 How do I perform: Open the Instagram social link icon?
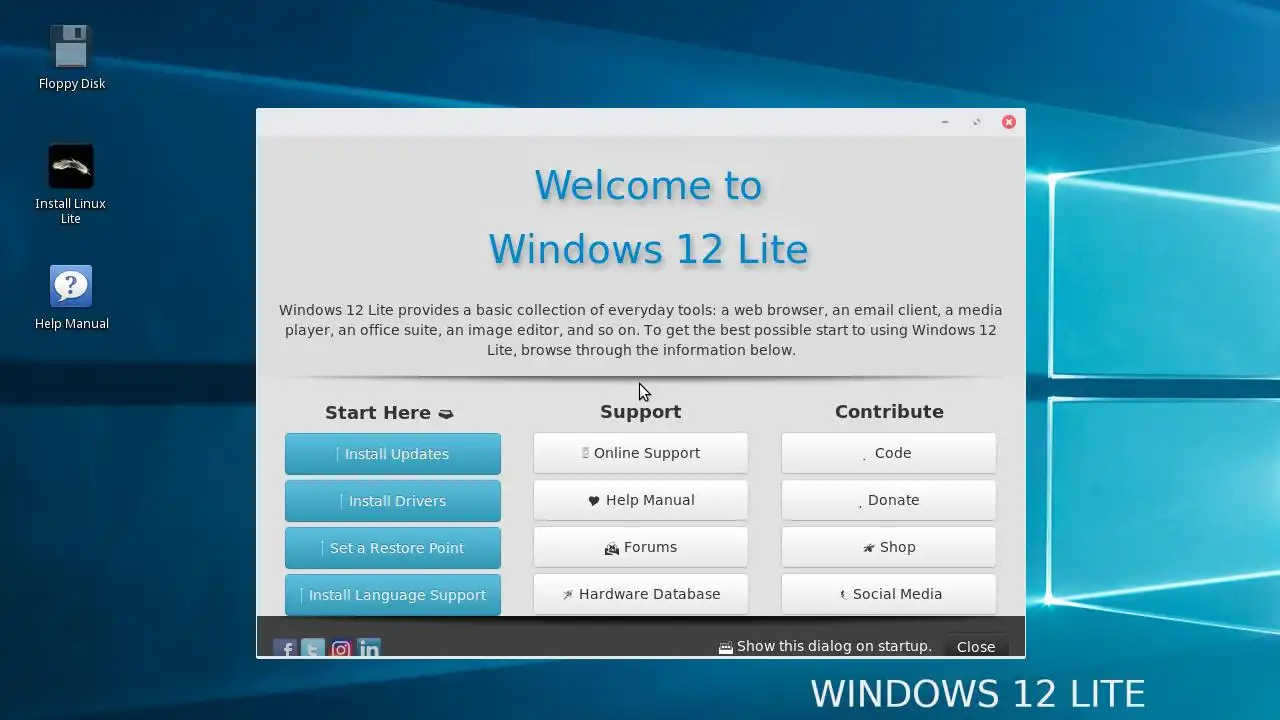(341, 649)
